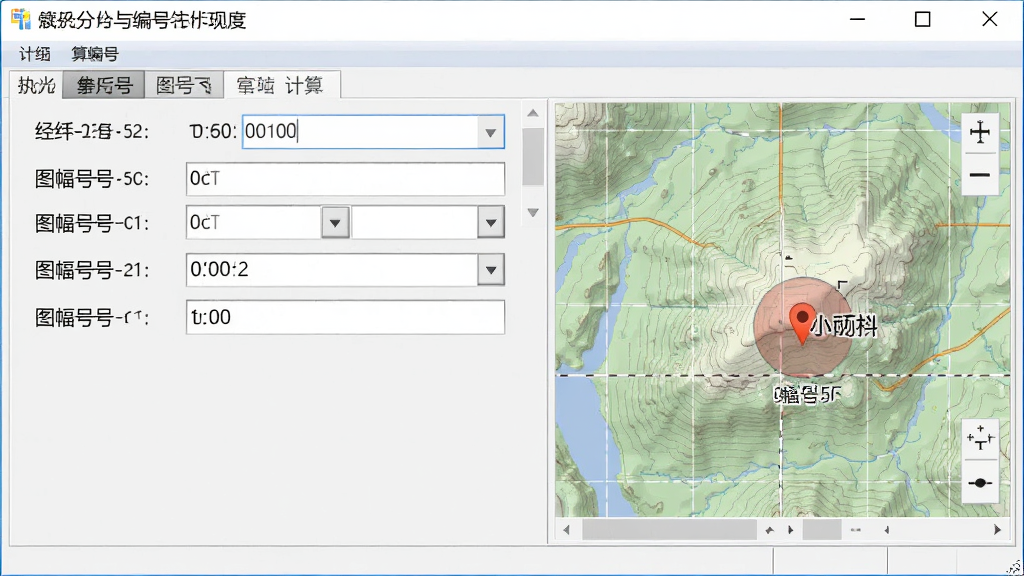This screenshot has width=1024, height=576.
Task: Switch to the 执光 tab
Action: click(x=37, y=86)
